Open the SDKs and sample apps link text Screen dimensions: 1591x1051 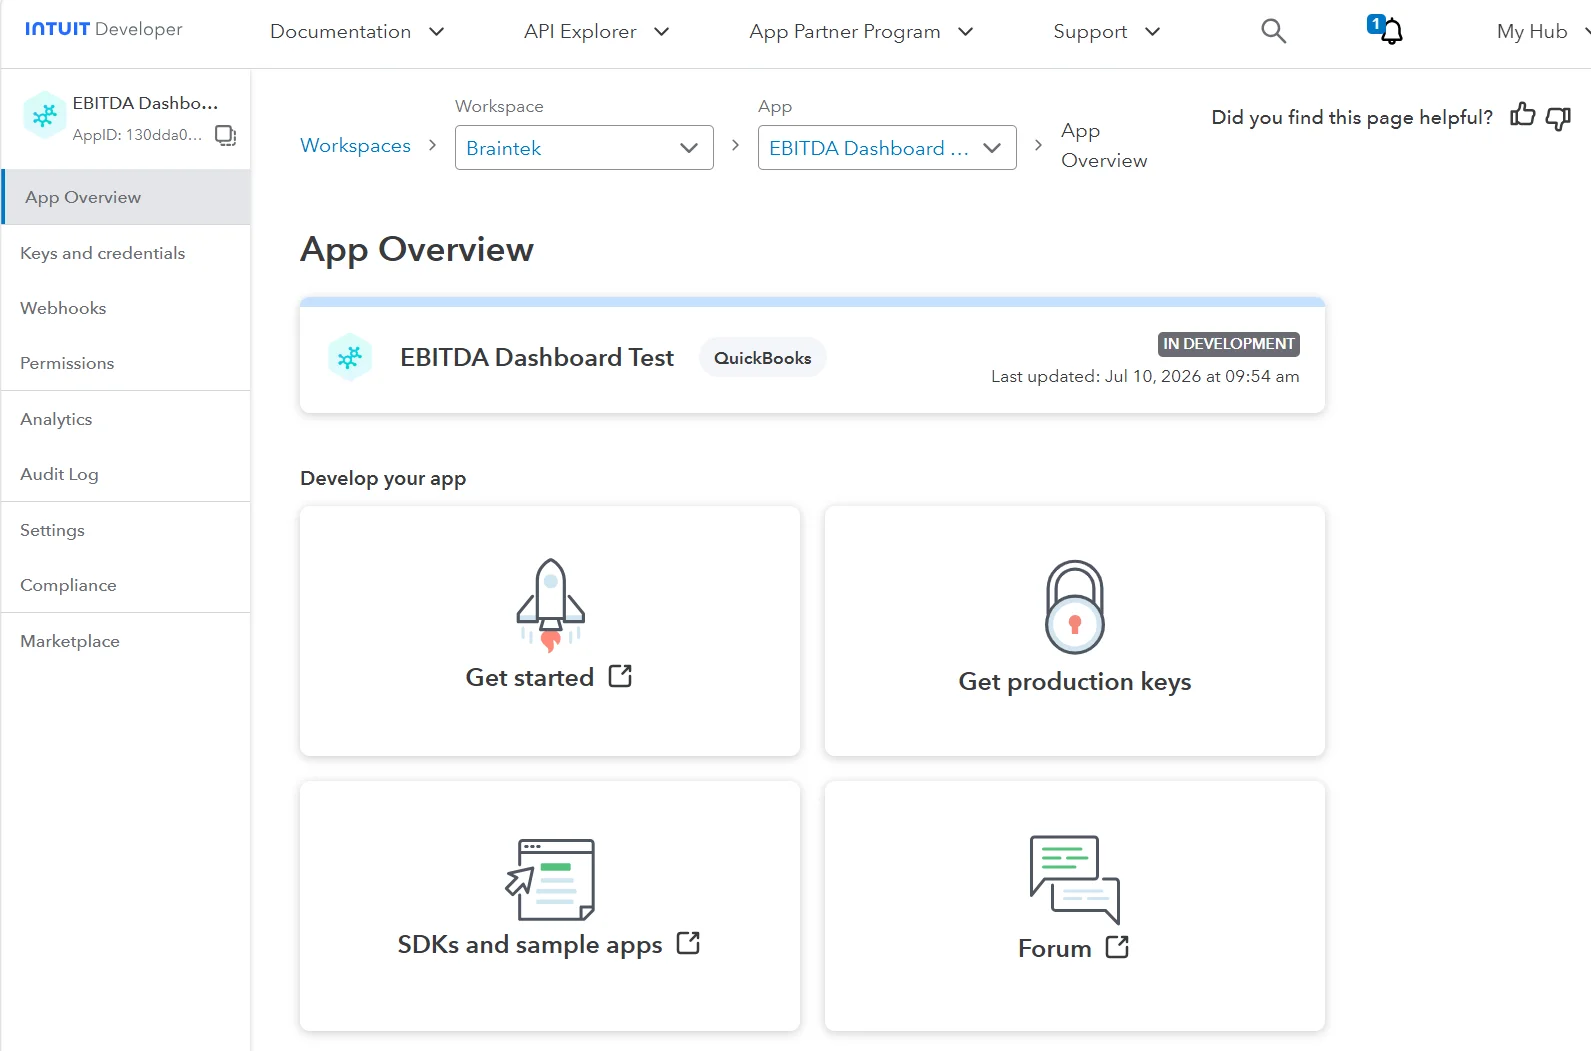pyautogui.click(x=530, y=945)
